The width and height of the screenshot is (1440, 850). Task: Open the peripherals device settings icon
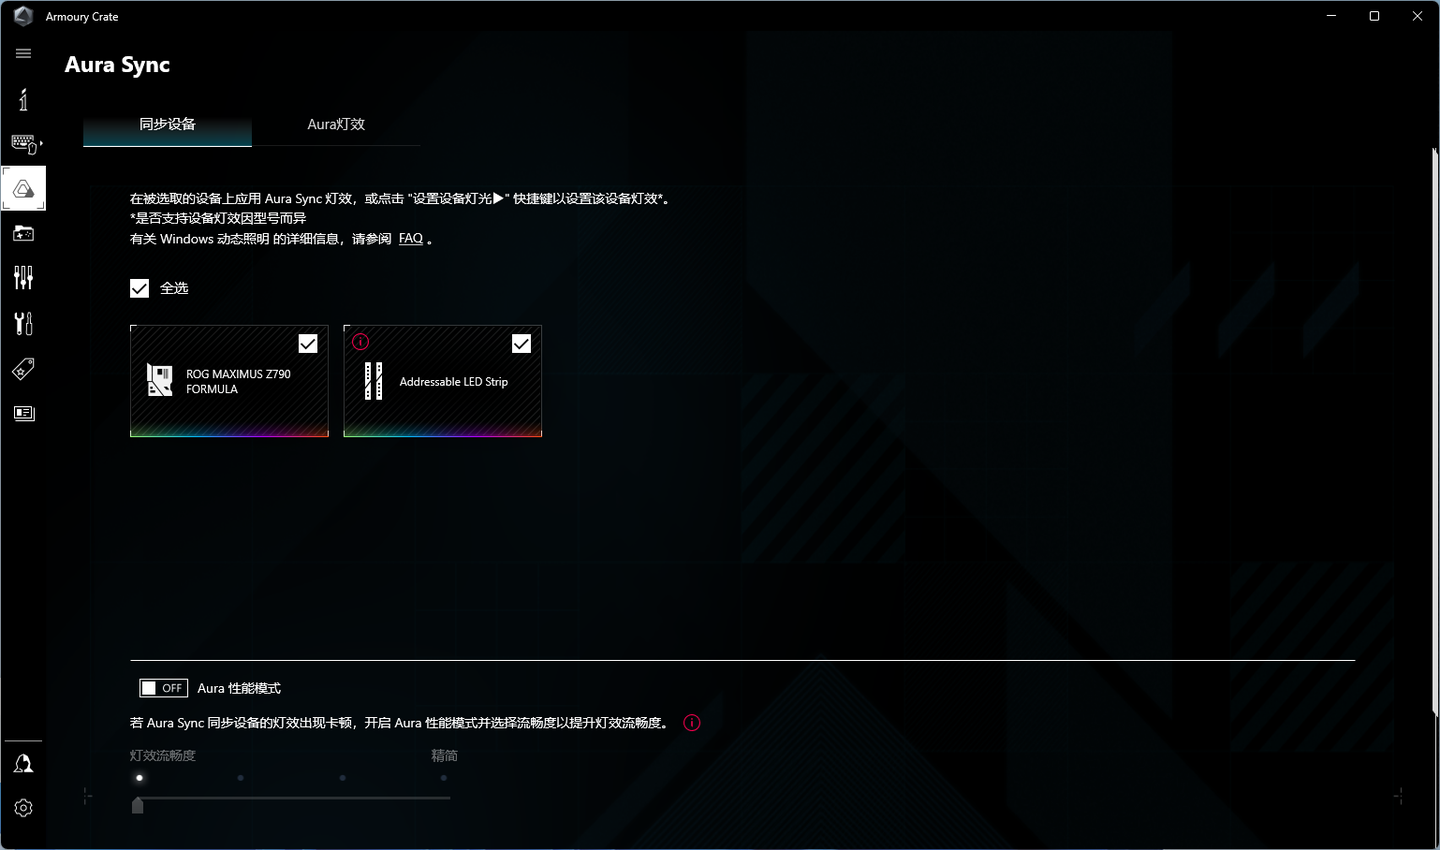[x=22, y=144]
